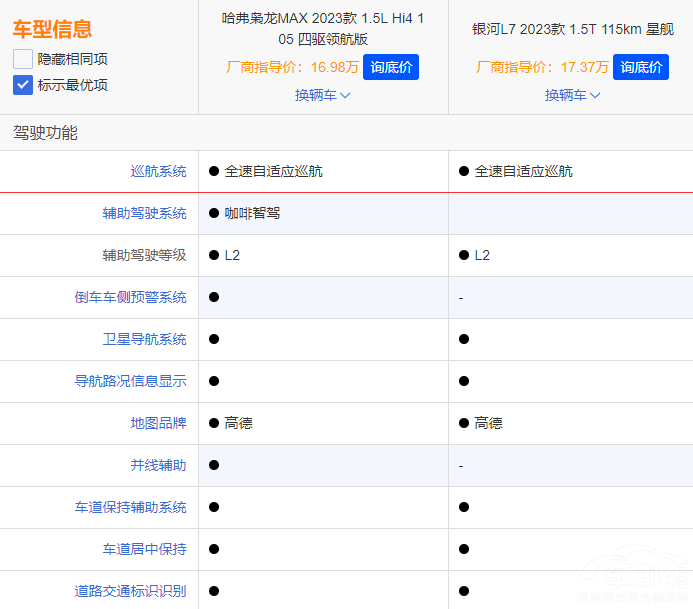
Task: Click the 辅助驾驶等级 row label
Action: [x=144, y=255]
